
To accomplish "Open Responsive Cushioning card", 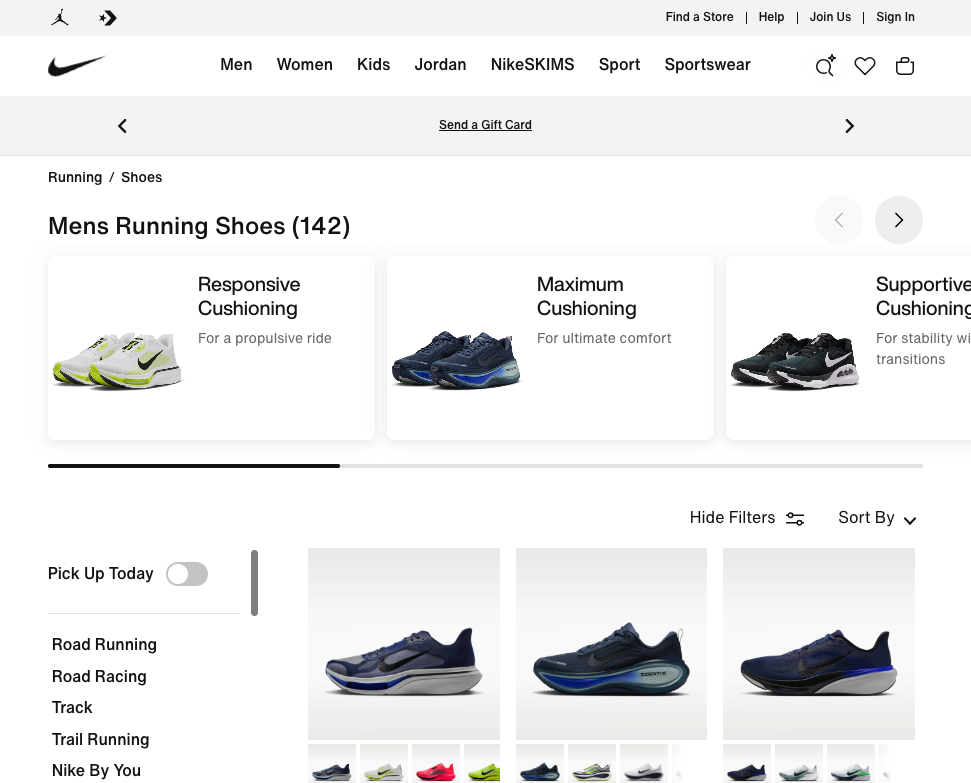I will tap(211, 348).
